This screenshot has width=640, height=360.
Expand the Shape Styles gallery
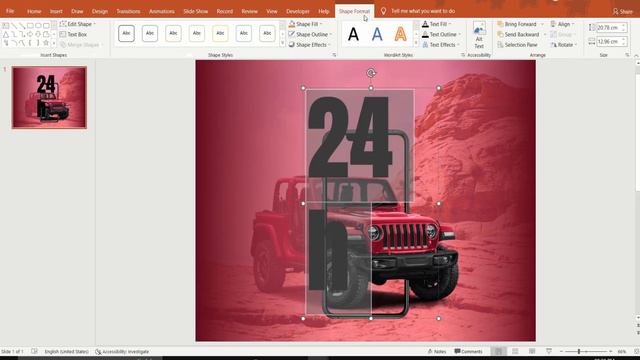[x=282, y=43]
